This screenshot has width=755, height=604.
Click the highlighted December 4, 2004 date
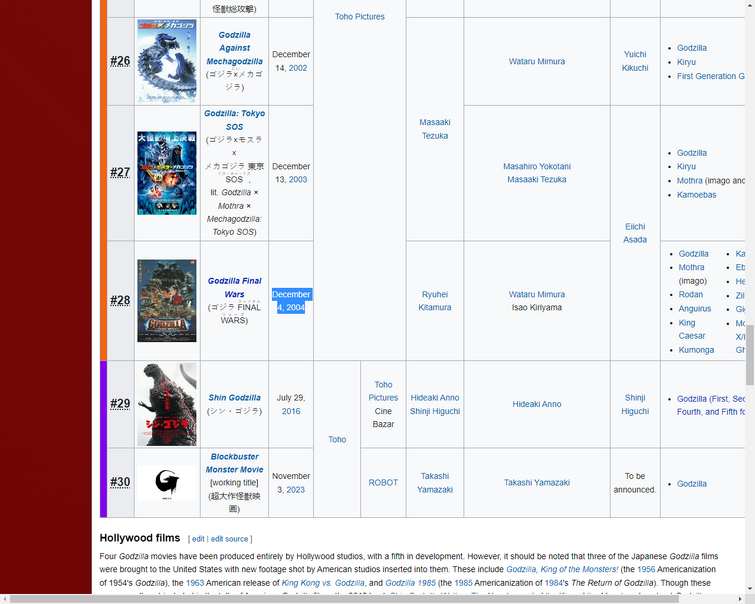point(291,301)
